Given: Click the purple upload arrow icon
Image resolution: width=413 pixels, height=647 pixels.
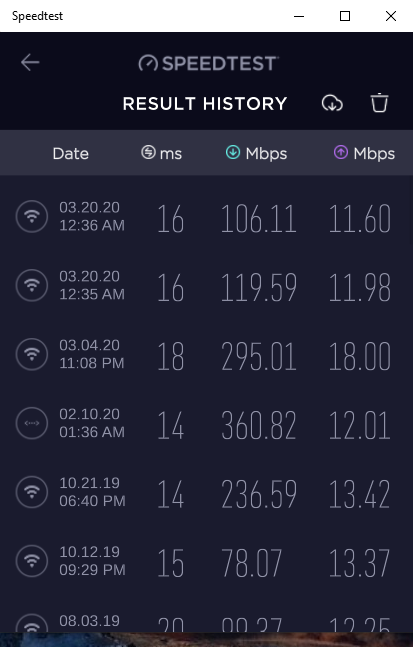Looking at the screenshot, I should click(341, 152).
